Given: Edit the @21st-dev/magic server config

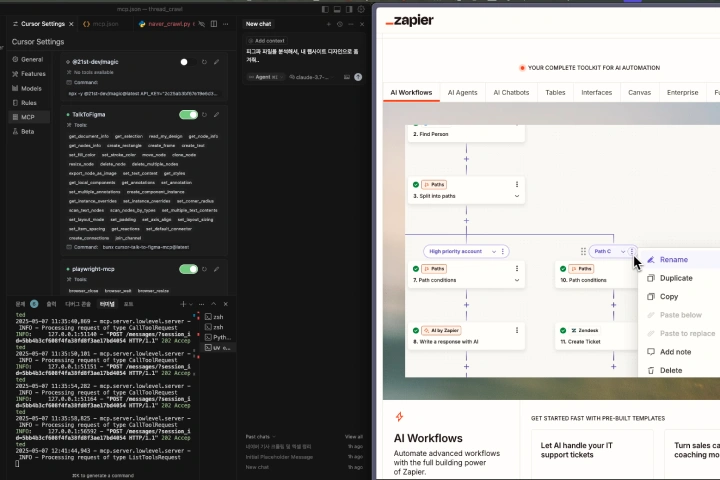Looking at the screenshot, I should click(x=216, y=62).
